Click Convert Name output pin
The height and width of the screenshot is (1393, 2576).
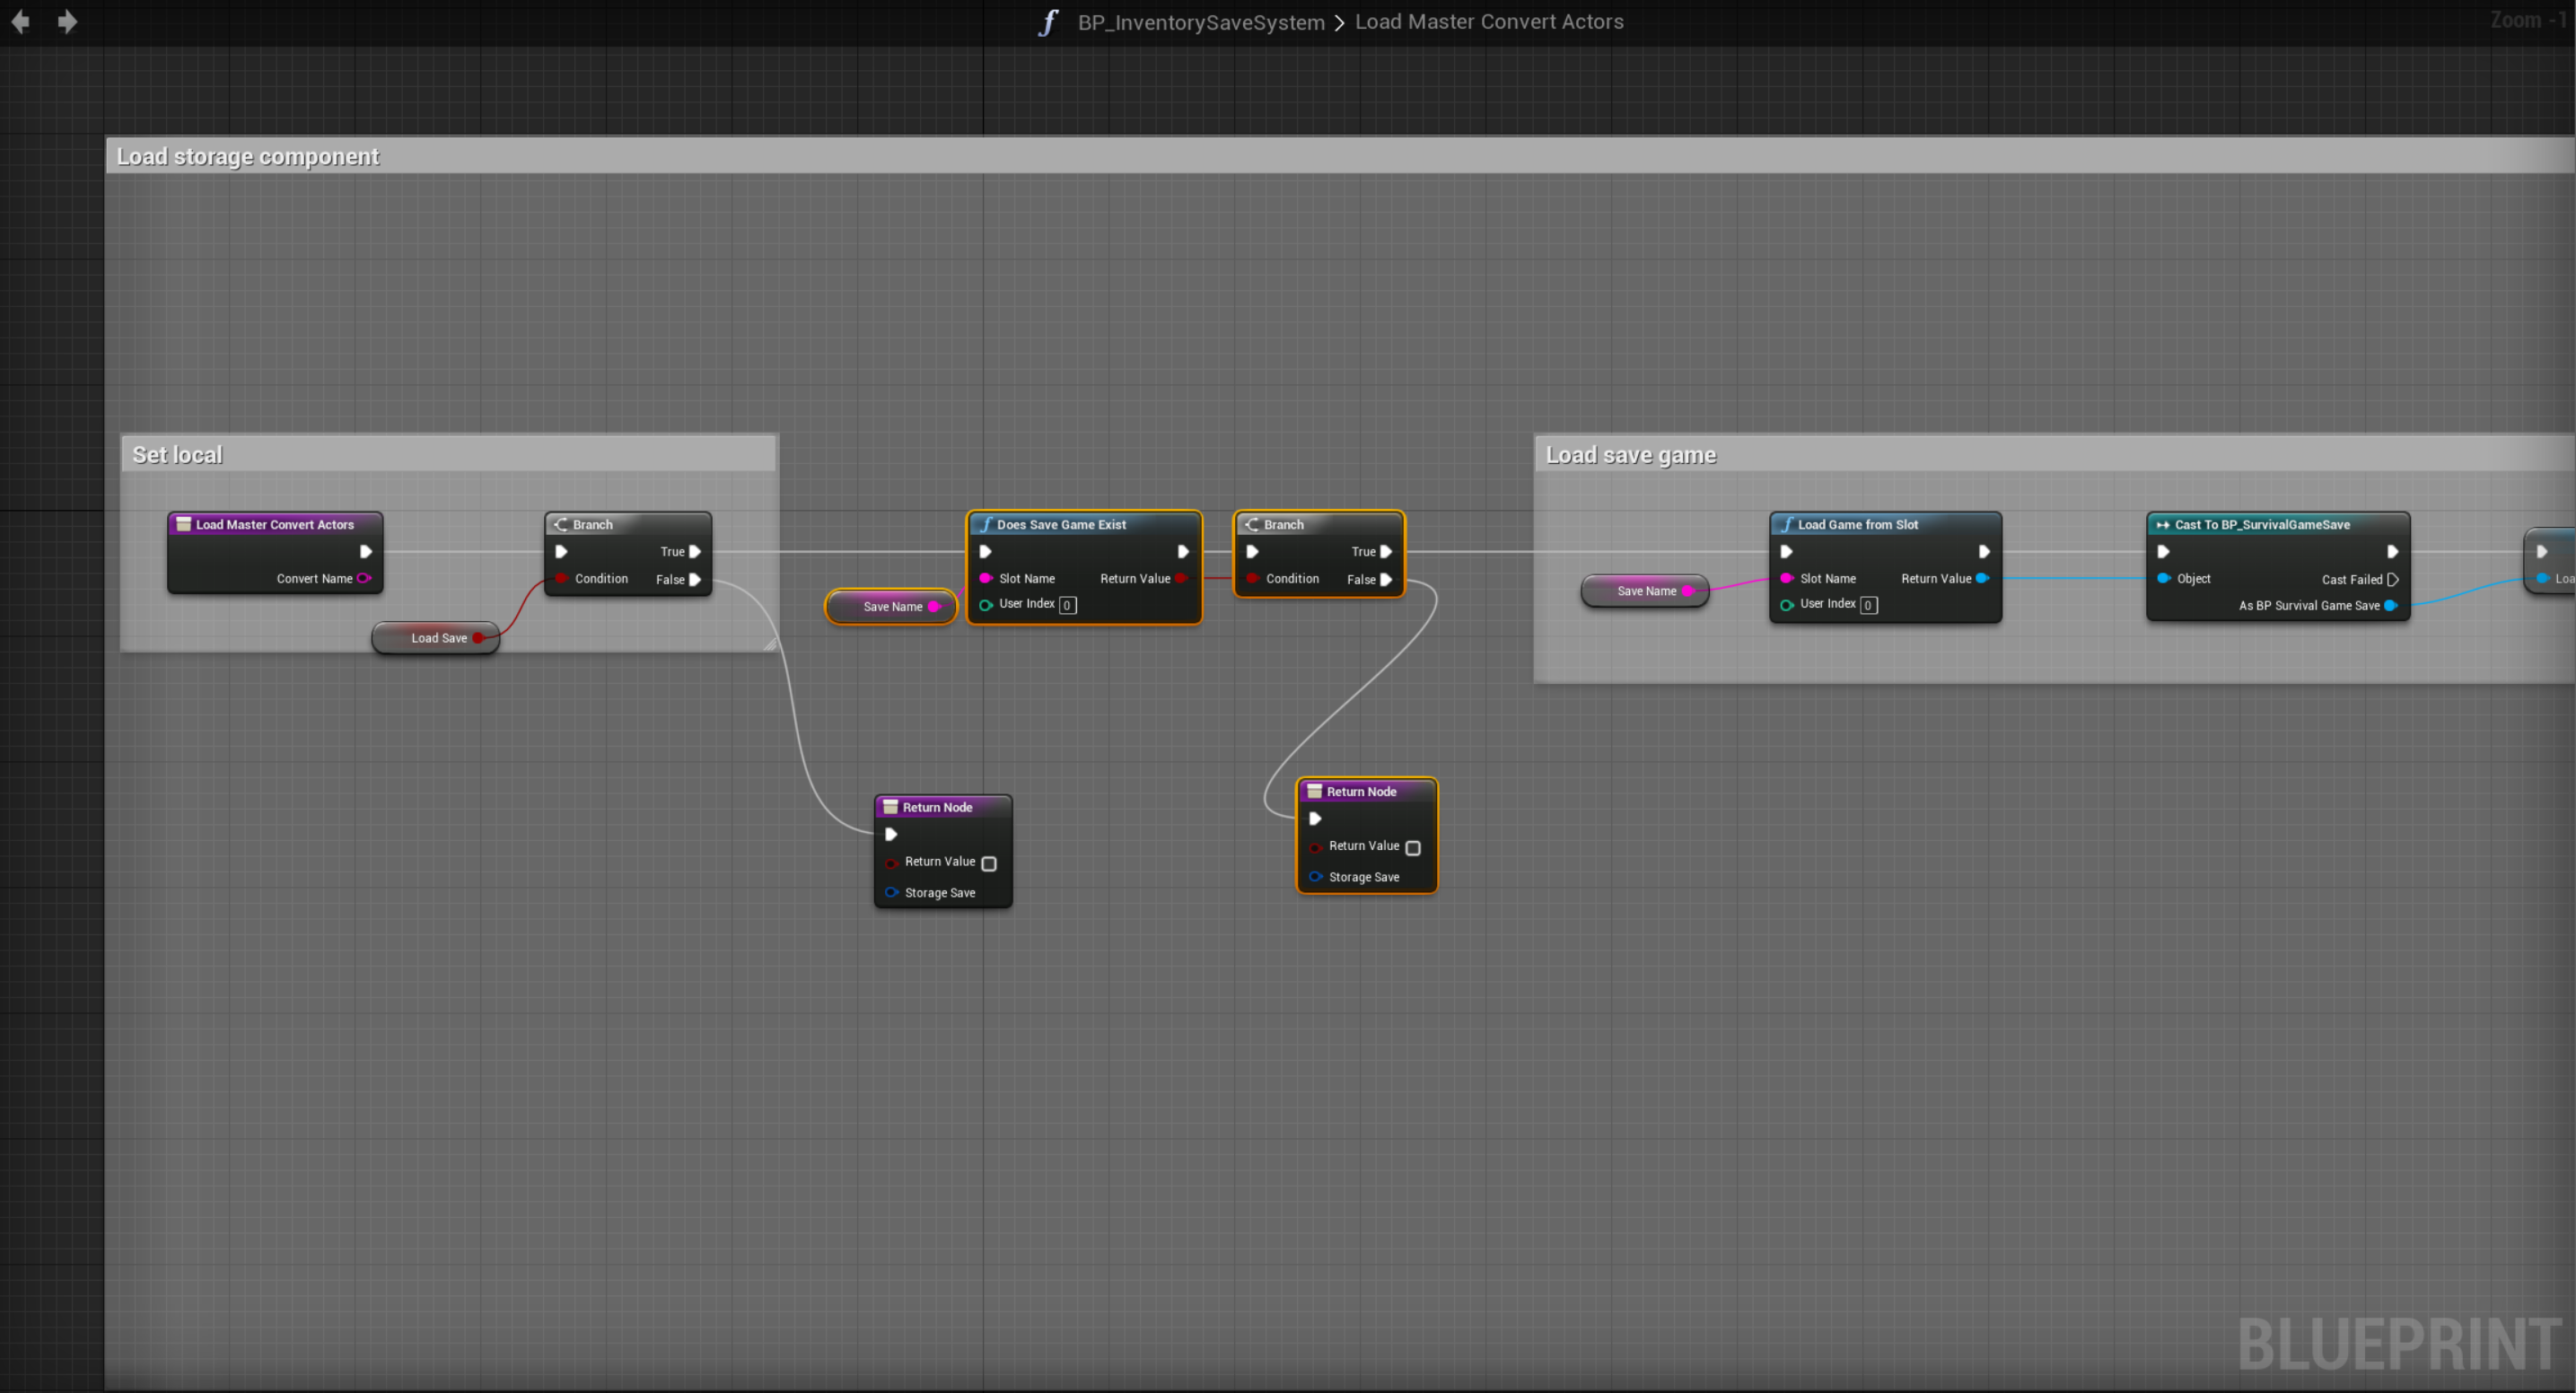pyautogui.click(x=364, y=578)
